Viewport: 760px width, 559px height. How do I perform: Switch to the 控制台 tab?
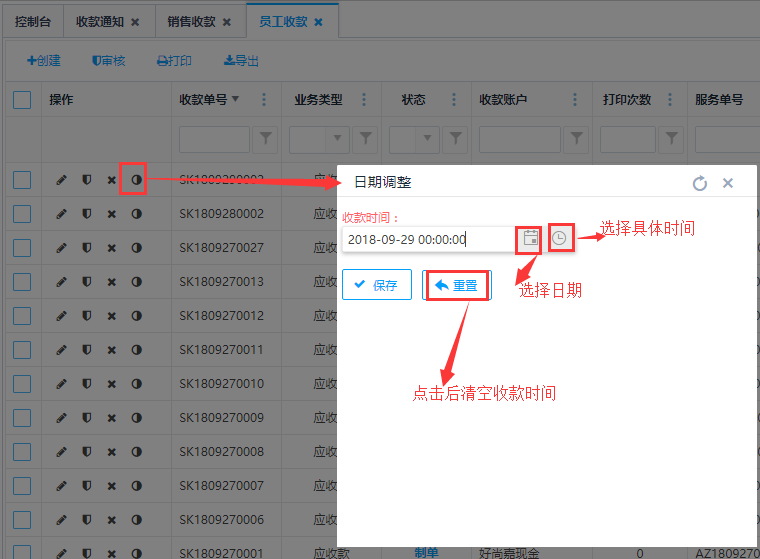point(33,21)
